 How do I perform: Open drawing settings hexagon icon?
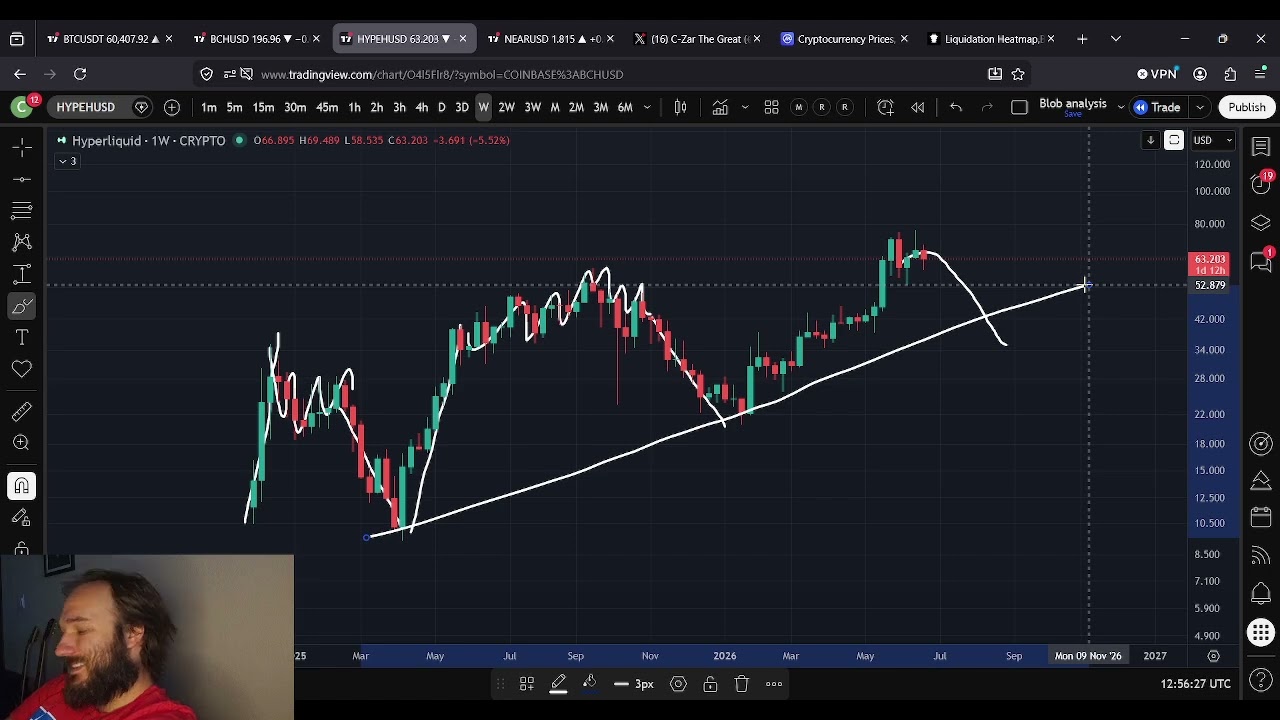[x=678, y=684]
